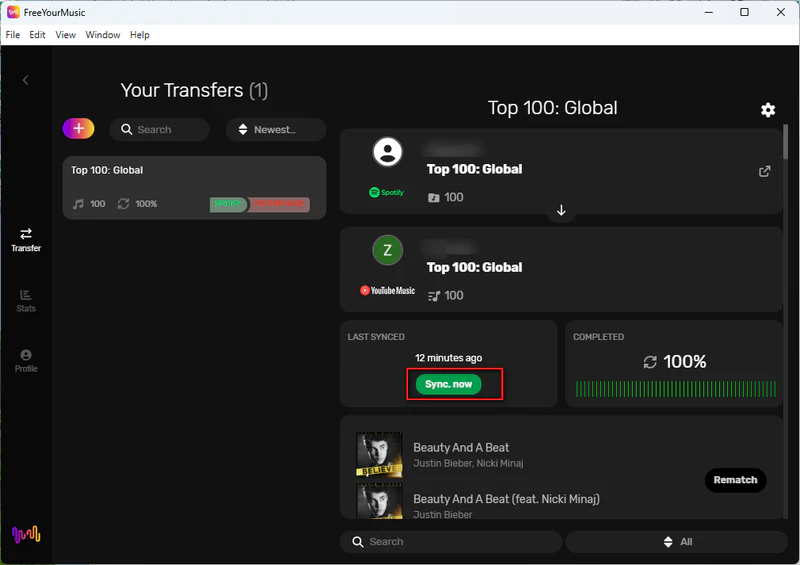Click the Rematch button
The image size is (800, 565).
pyautogui.click(x=735, y=480)
